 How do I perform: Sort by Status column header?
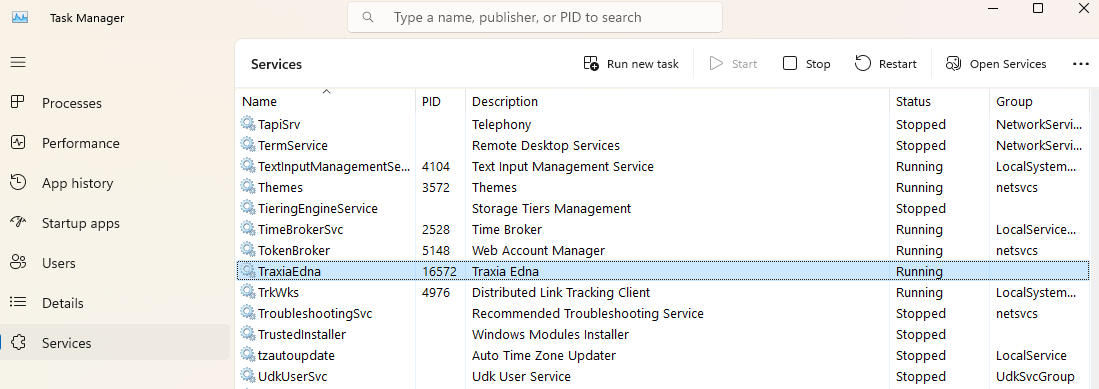(x=940, y=101)
